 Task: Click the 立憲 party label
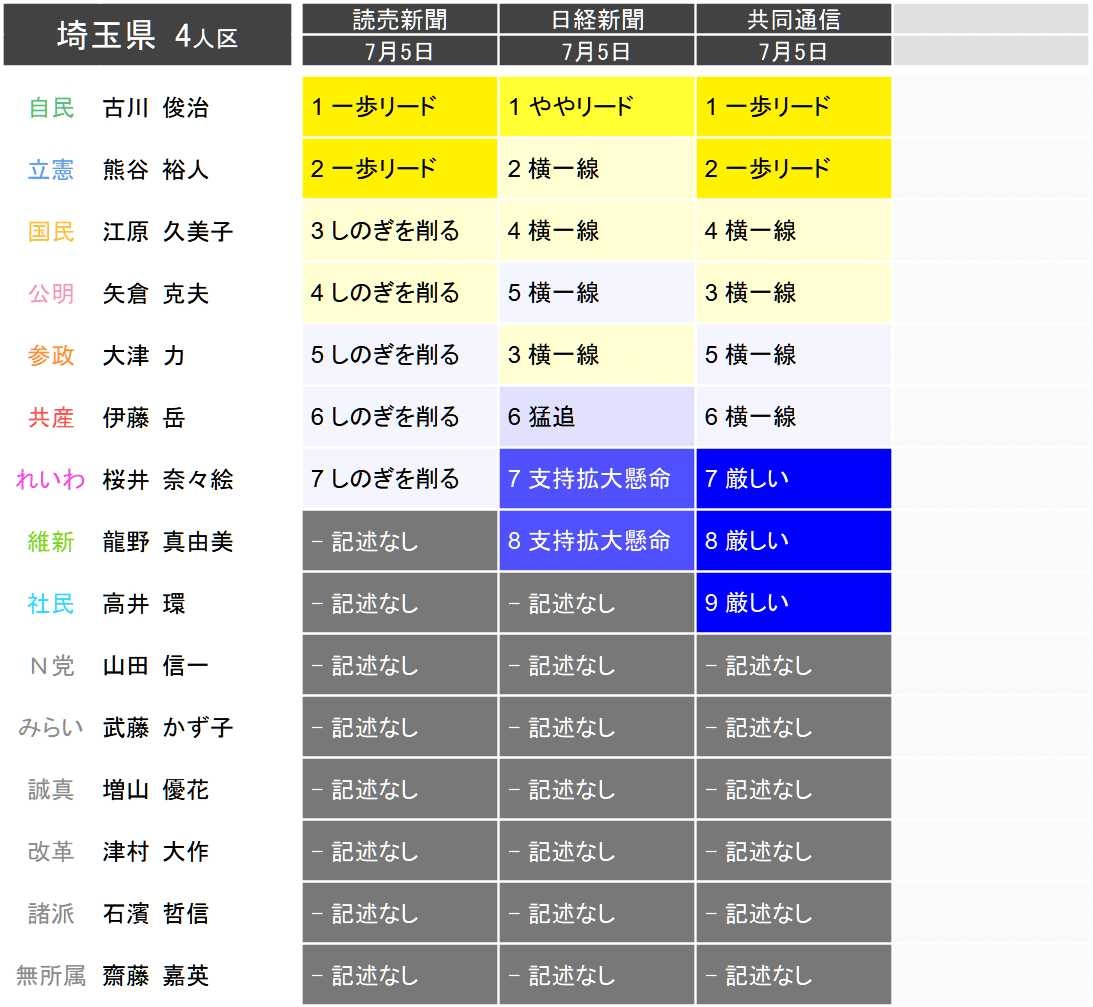[51, 170]
